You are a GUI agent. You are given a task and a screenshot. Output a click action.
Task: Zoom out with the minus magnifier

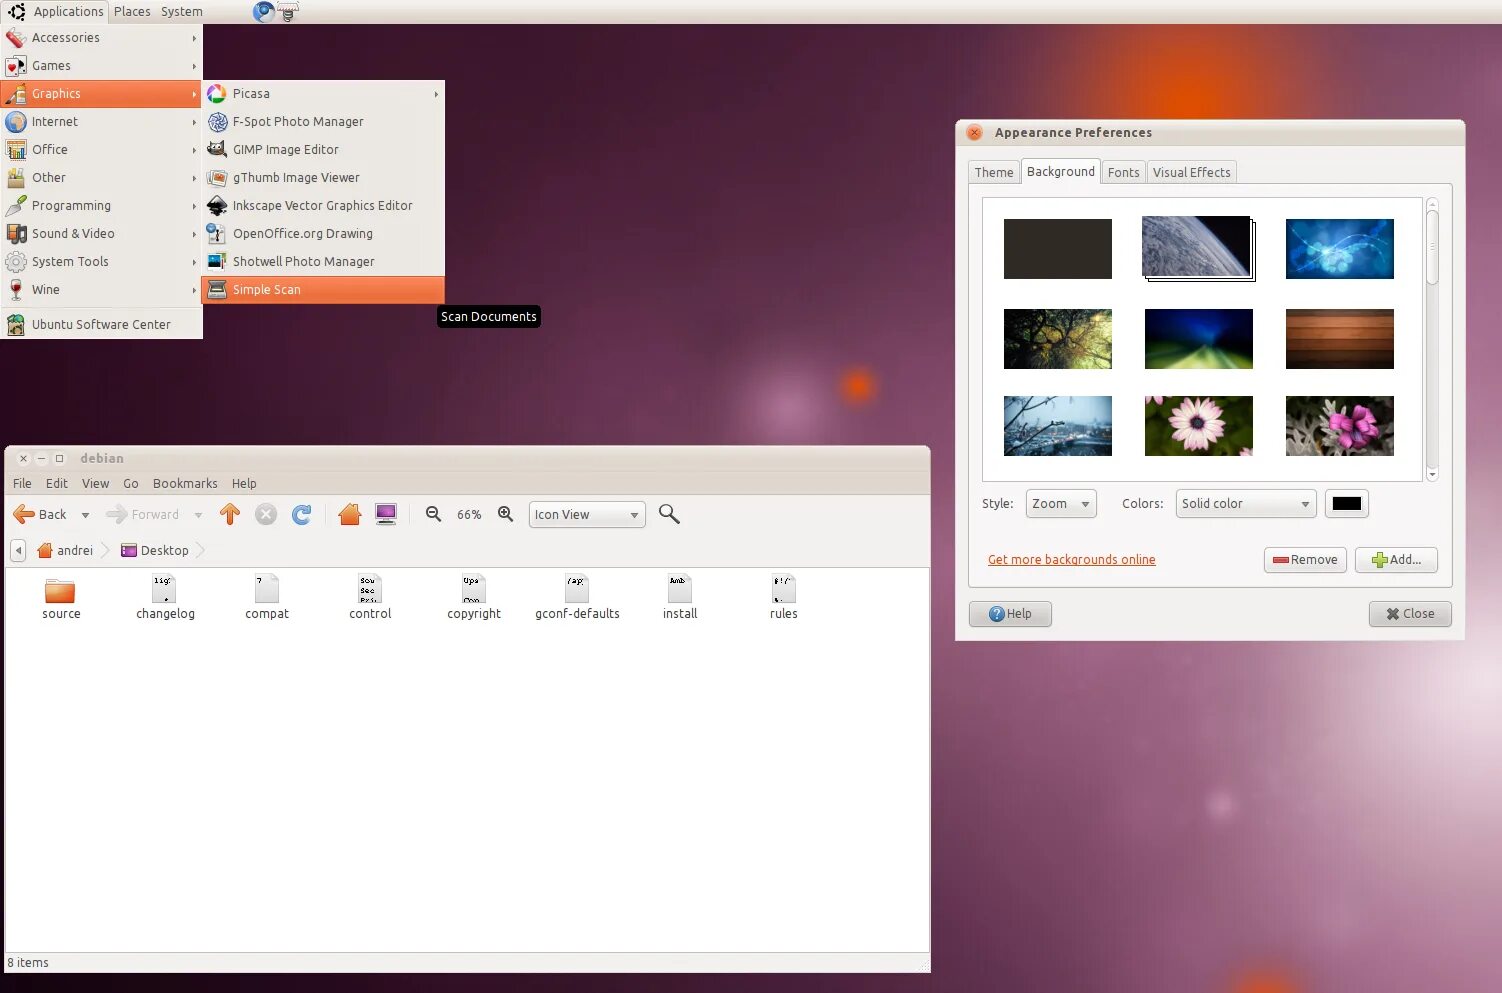point(433,514)
